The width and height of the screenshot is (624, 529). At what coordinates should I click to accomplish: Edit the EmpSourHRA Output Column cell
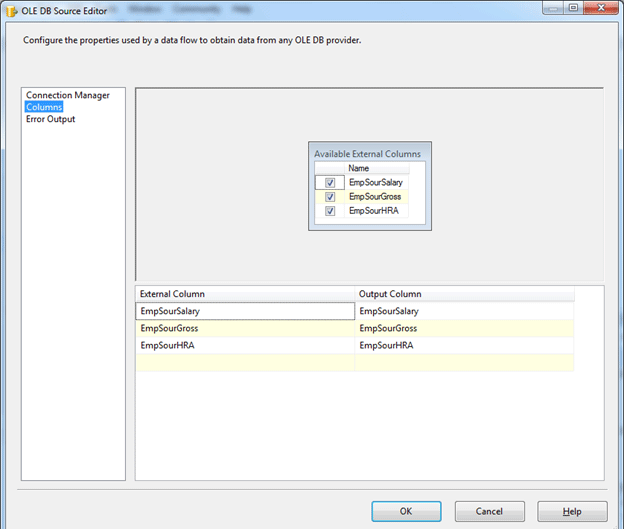click(x=464, y=346)
